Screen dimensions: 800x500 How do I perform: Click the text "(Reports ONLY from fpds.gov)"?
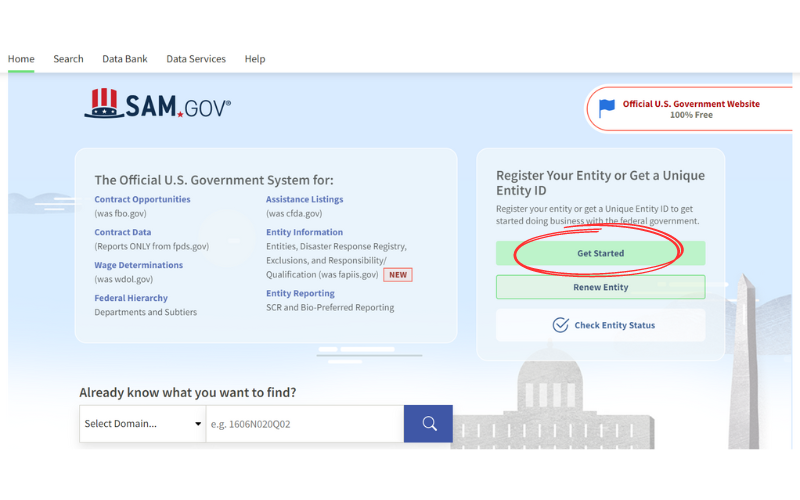click(x=152, y=246)
